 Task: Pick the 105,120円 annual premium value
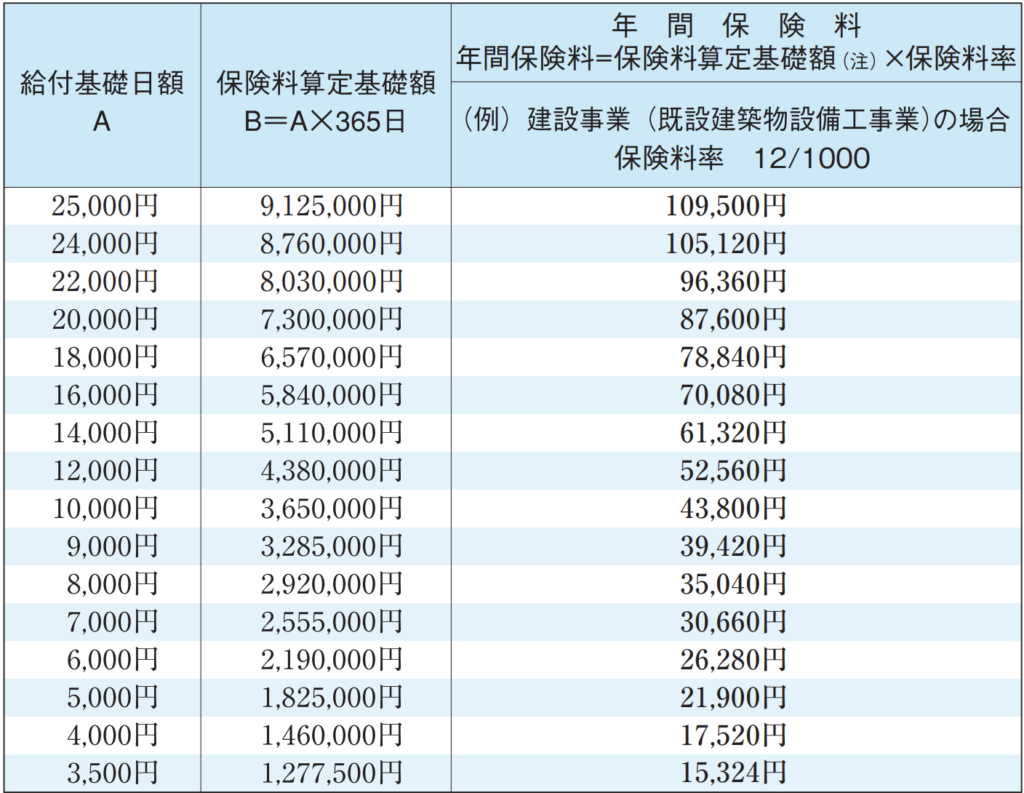pyautogui.click(x=726, y=244)
